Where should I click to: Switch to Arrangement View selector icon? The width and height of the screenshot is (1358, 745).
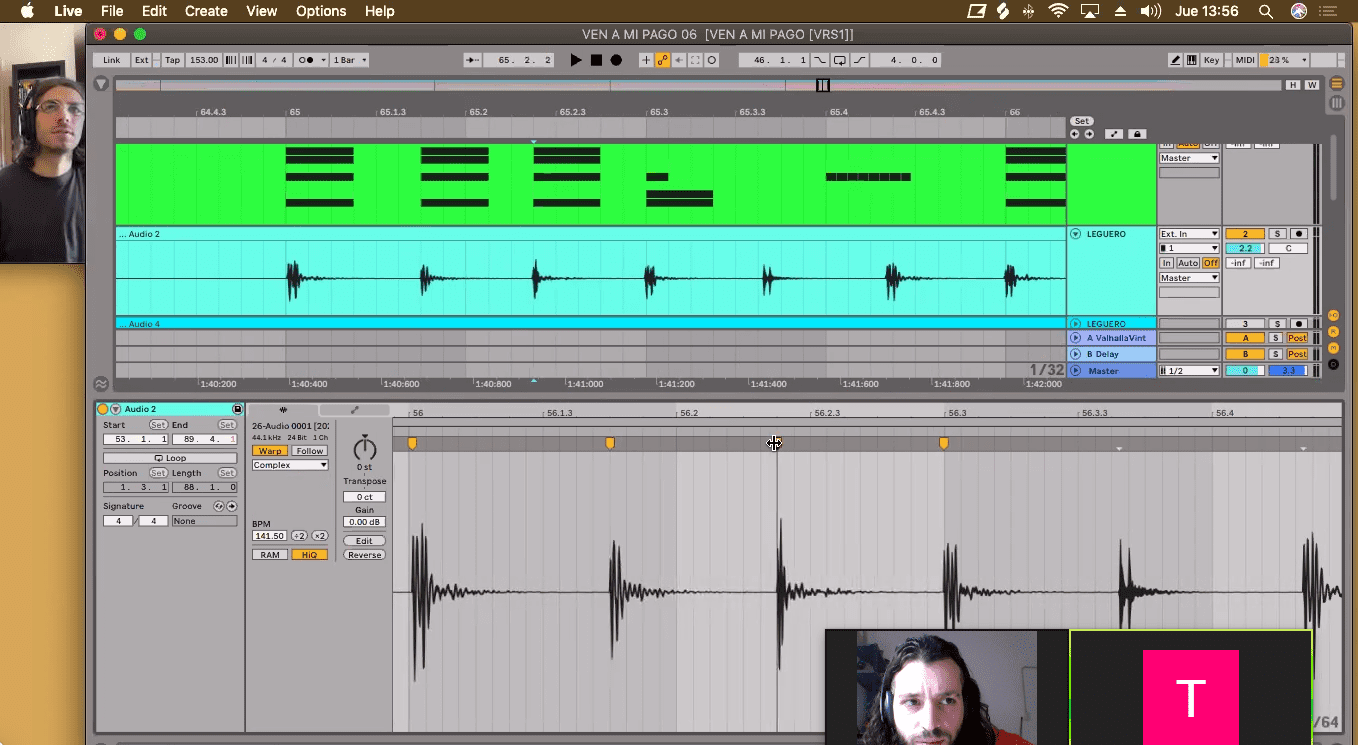point(1337,85)
